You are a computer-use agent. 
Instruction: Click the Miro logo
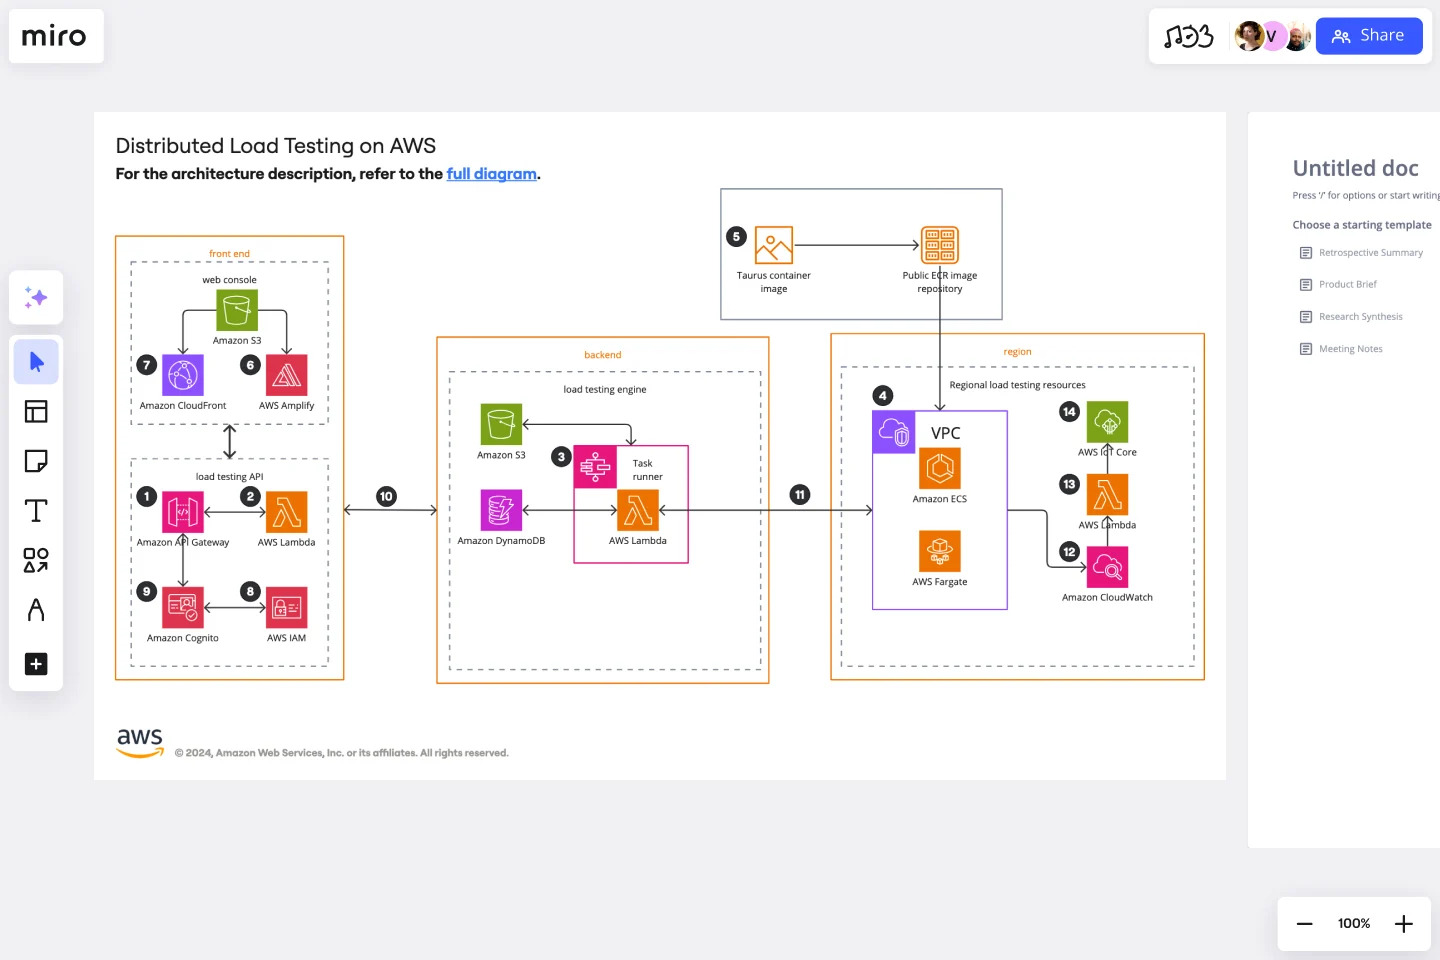[55, 36]
